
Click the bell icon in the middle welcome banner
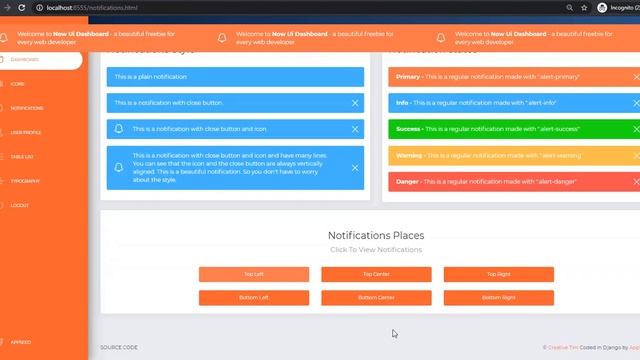point(222,38)
